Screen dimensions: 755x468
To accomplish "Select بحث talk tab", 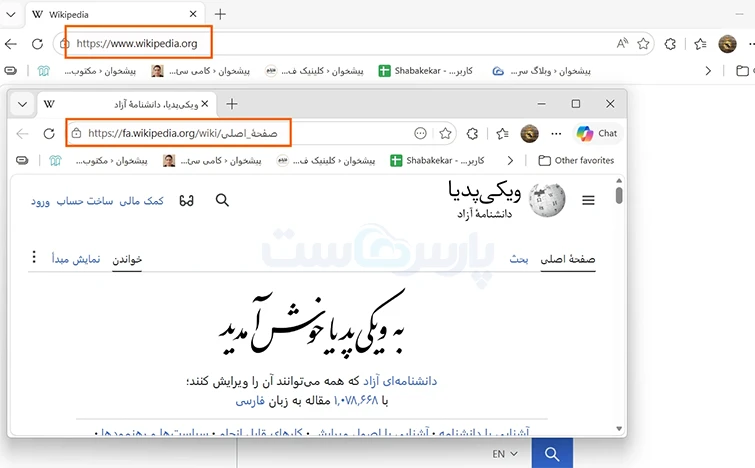I will tap(519, 260).
